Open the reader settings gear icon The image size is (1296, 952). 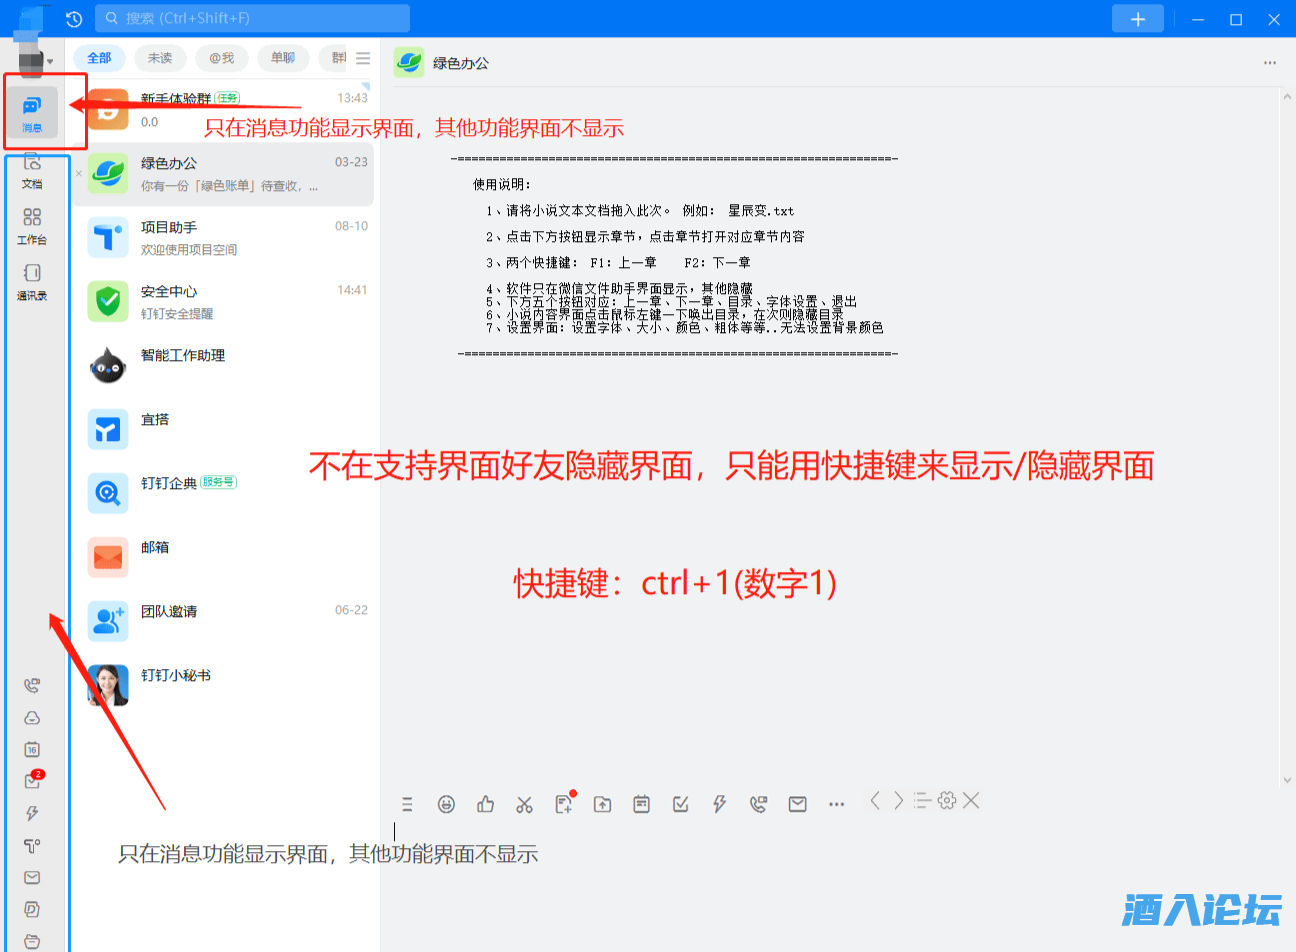[947, 800]
